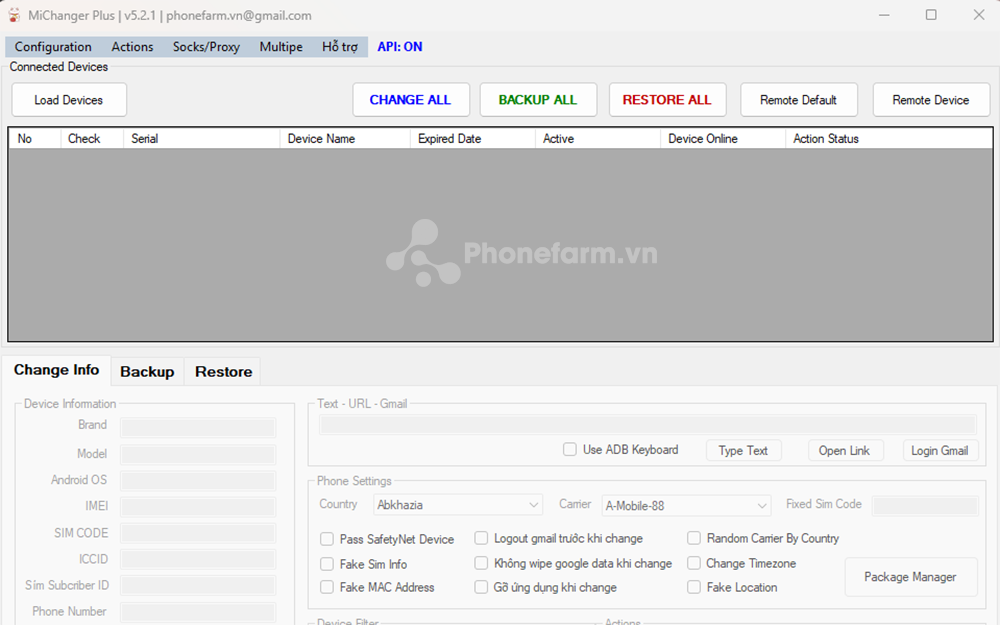Click the Remote Device button
Image resolution: width=1000 pixels, height=625 pixels.
931,100
